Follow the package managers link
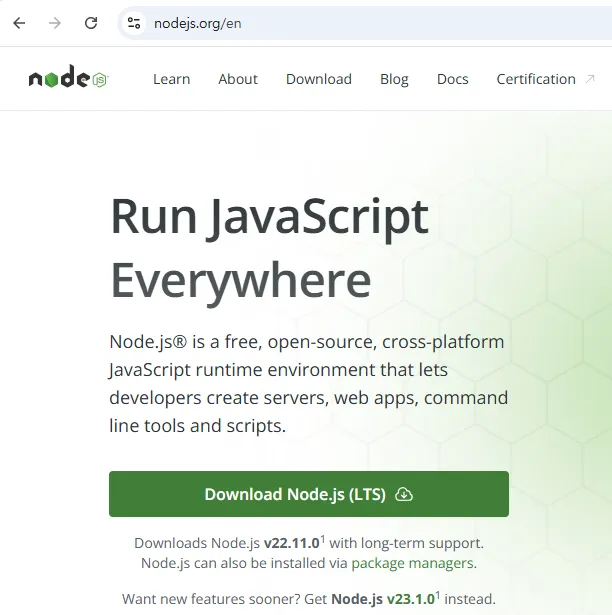Viewport: 612px width, 615px height. coord(412,563)
